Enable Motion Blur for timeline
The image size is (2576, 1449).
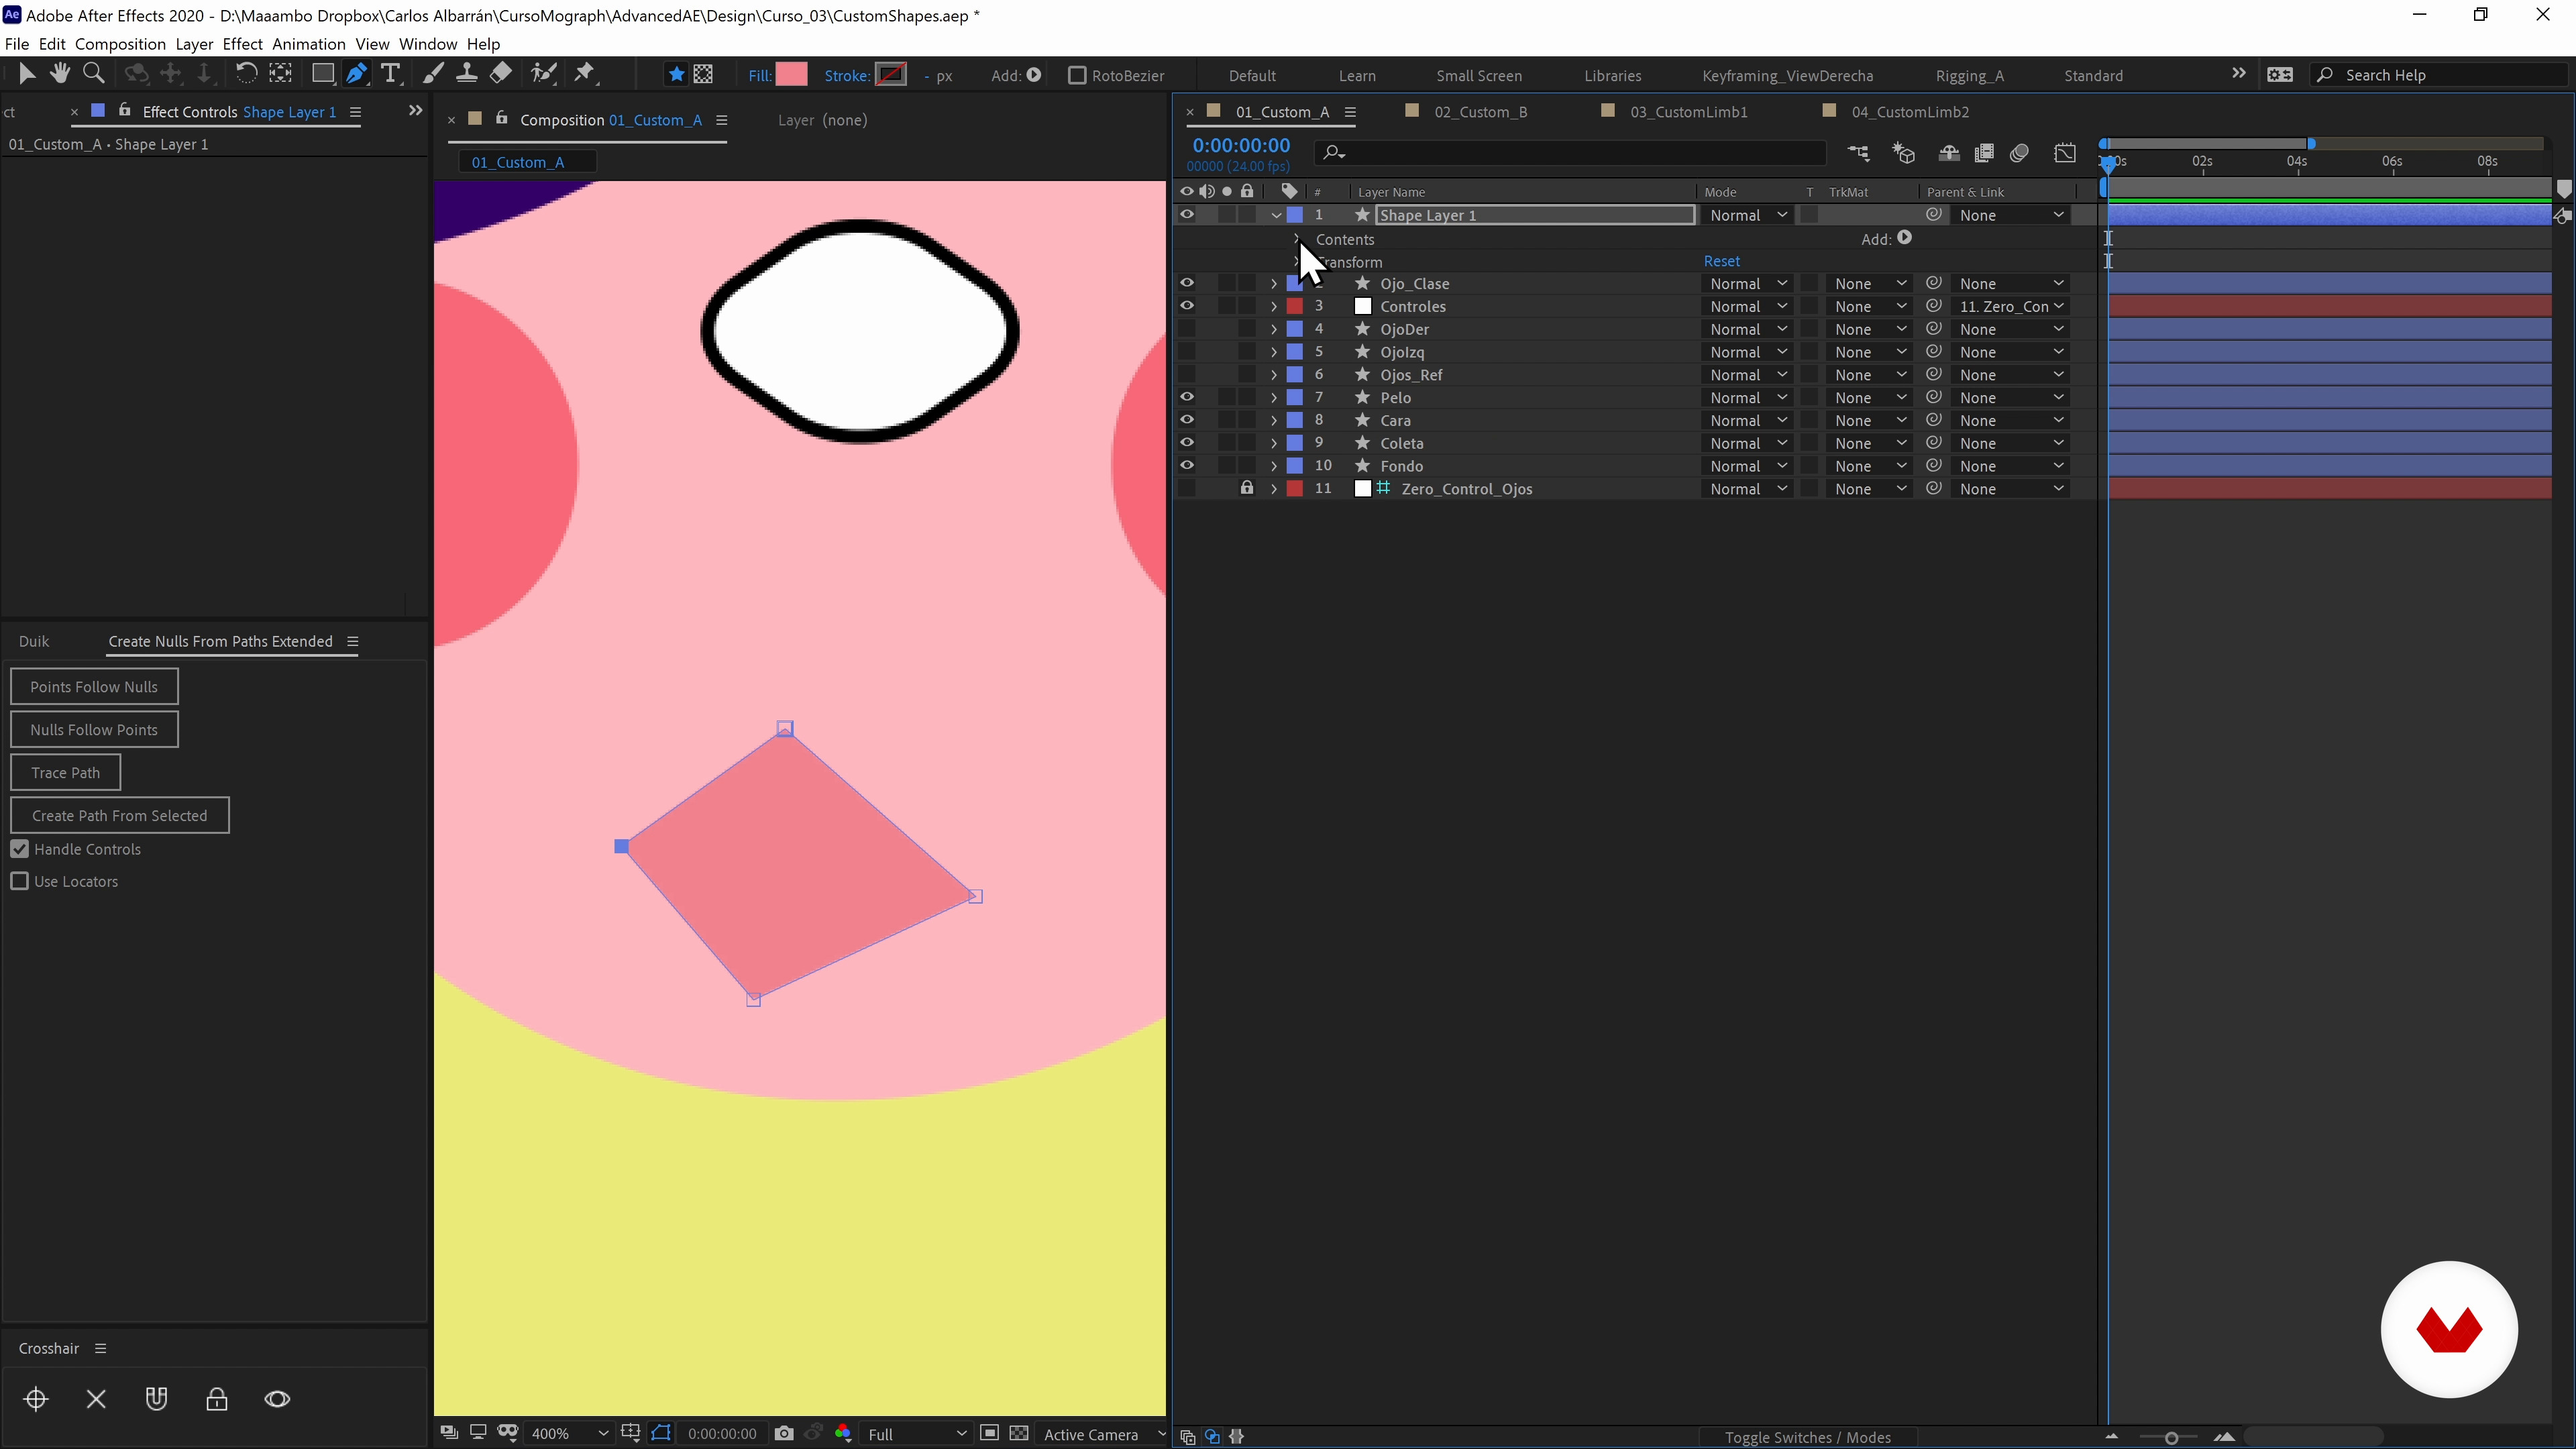[x=2019, y=153]
